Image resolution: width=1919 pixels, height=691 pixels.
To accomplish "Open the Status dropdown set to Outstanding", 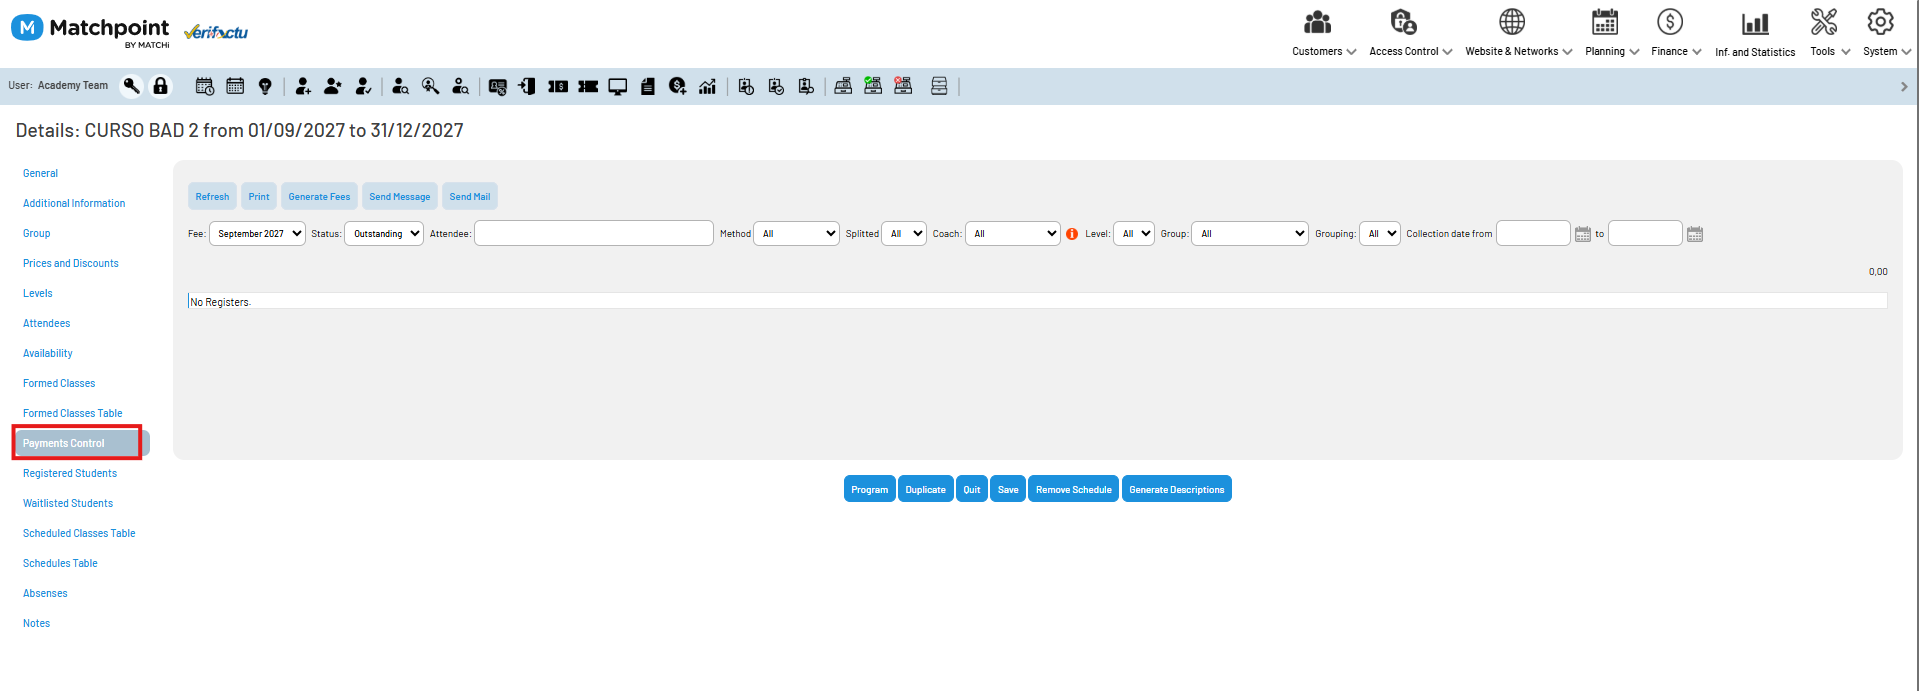I will [x=384, y=233].
